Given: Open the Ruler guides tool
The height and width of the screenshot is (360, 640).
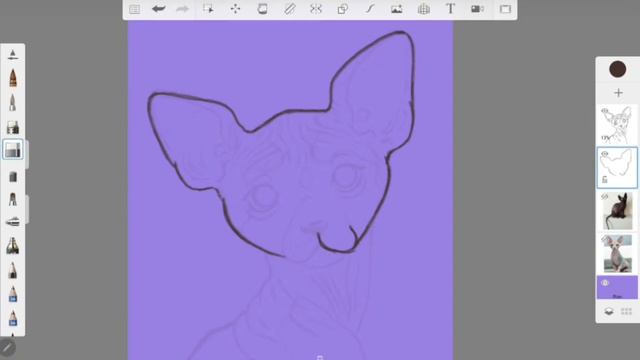Looking at the screenshot, I should [289, 9].
